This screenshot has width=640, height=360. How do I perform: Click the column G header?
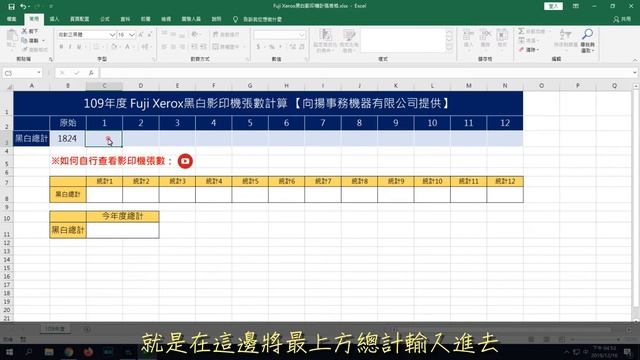[250, 86]
